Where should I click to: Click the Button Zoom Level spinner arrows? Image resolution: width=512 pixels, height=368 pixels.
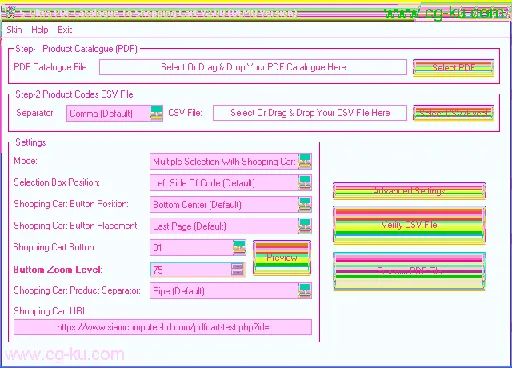click(x=237, y=269)
